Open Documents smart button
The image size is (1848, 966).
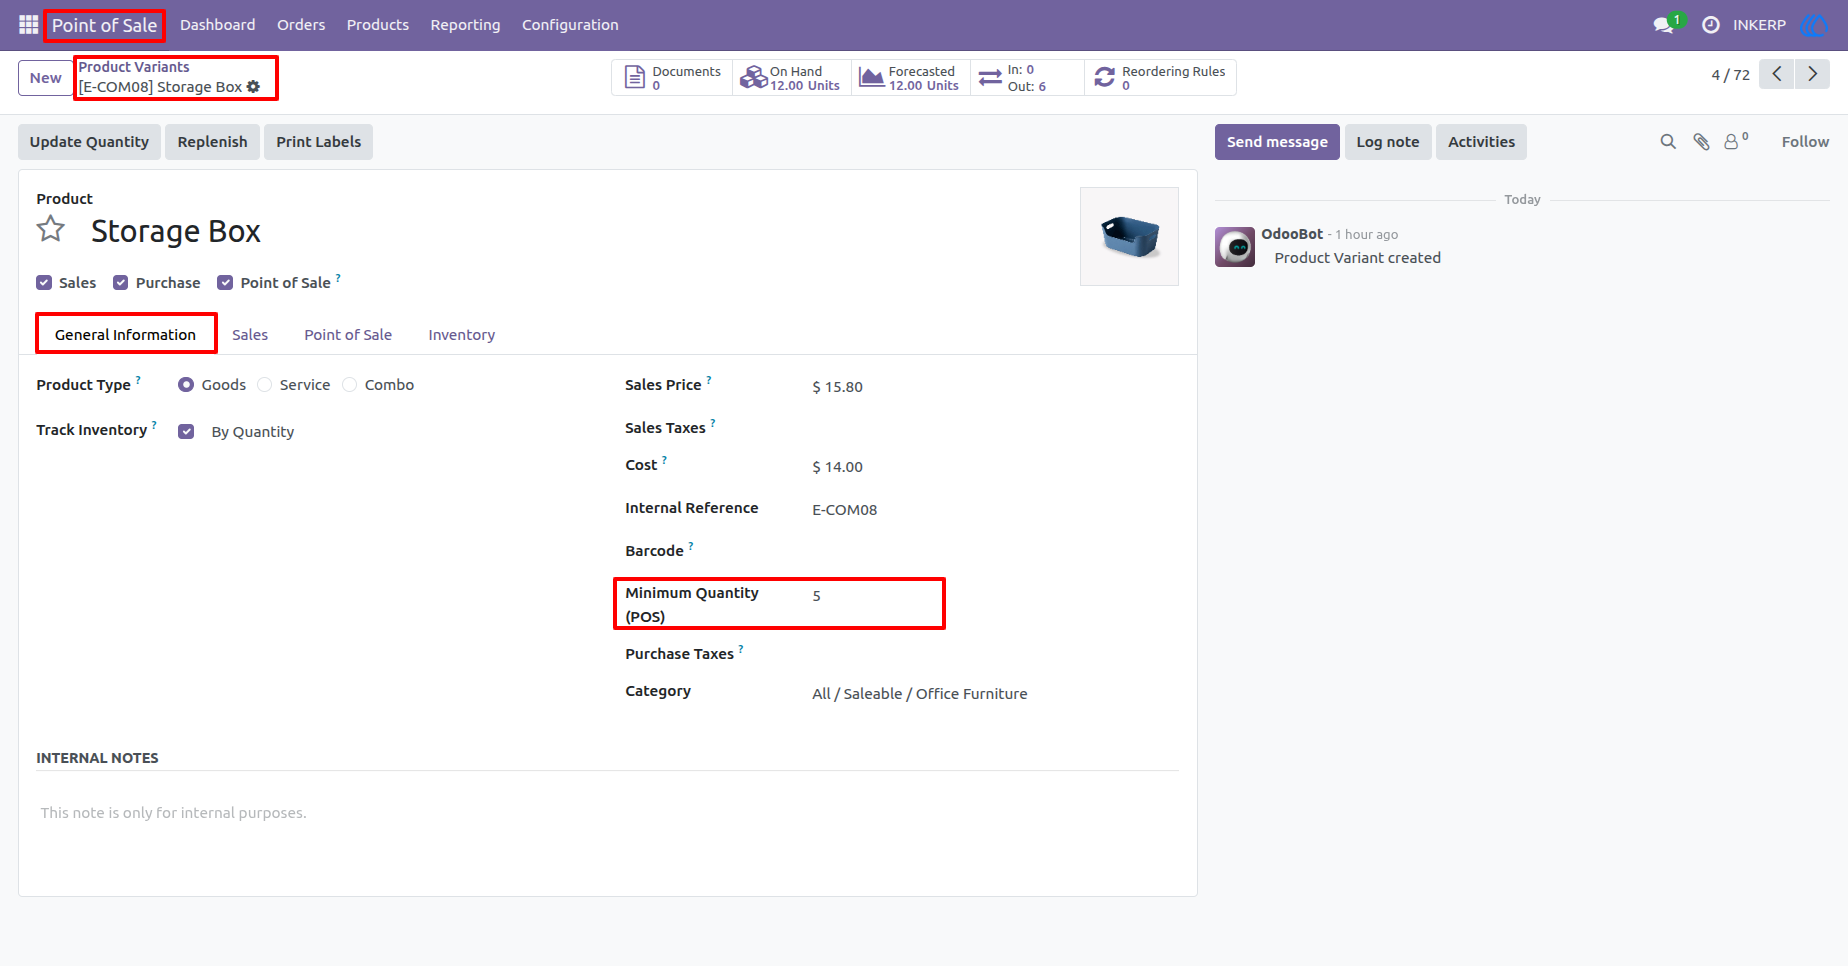click(672, 78)
